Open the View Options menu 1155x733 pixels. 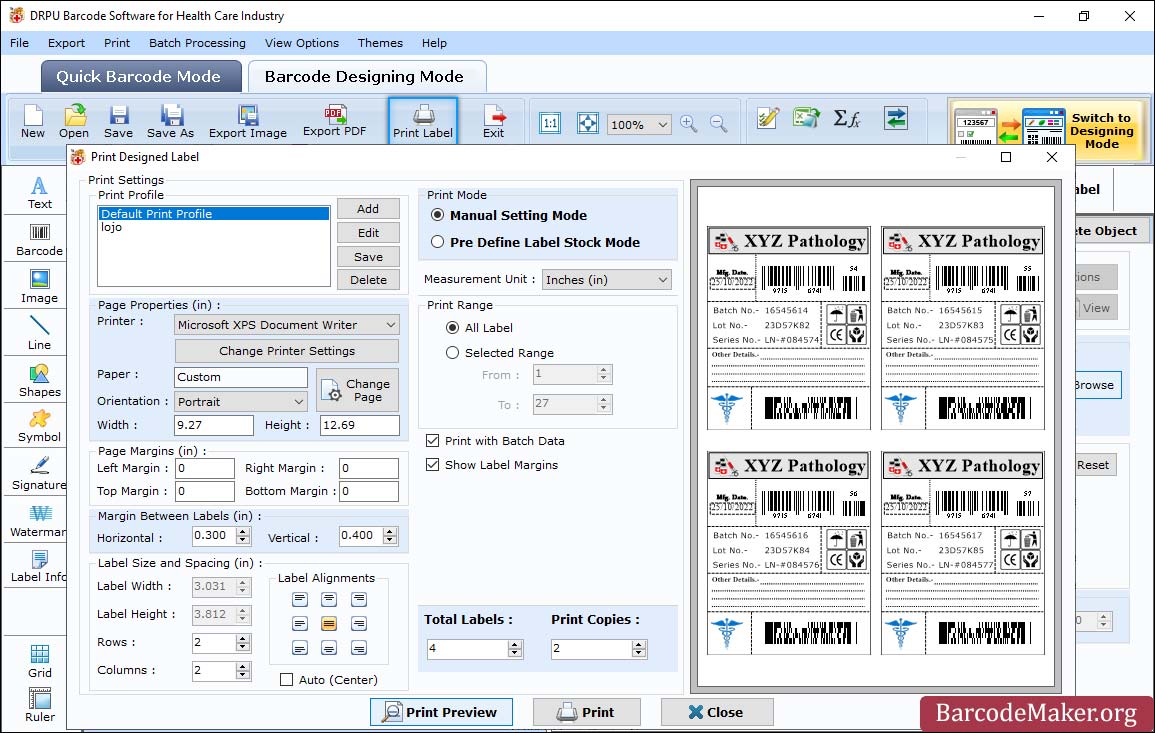tap(302, 43)
